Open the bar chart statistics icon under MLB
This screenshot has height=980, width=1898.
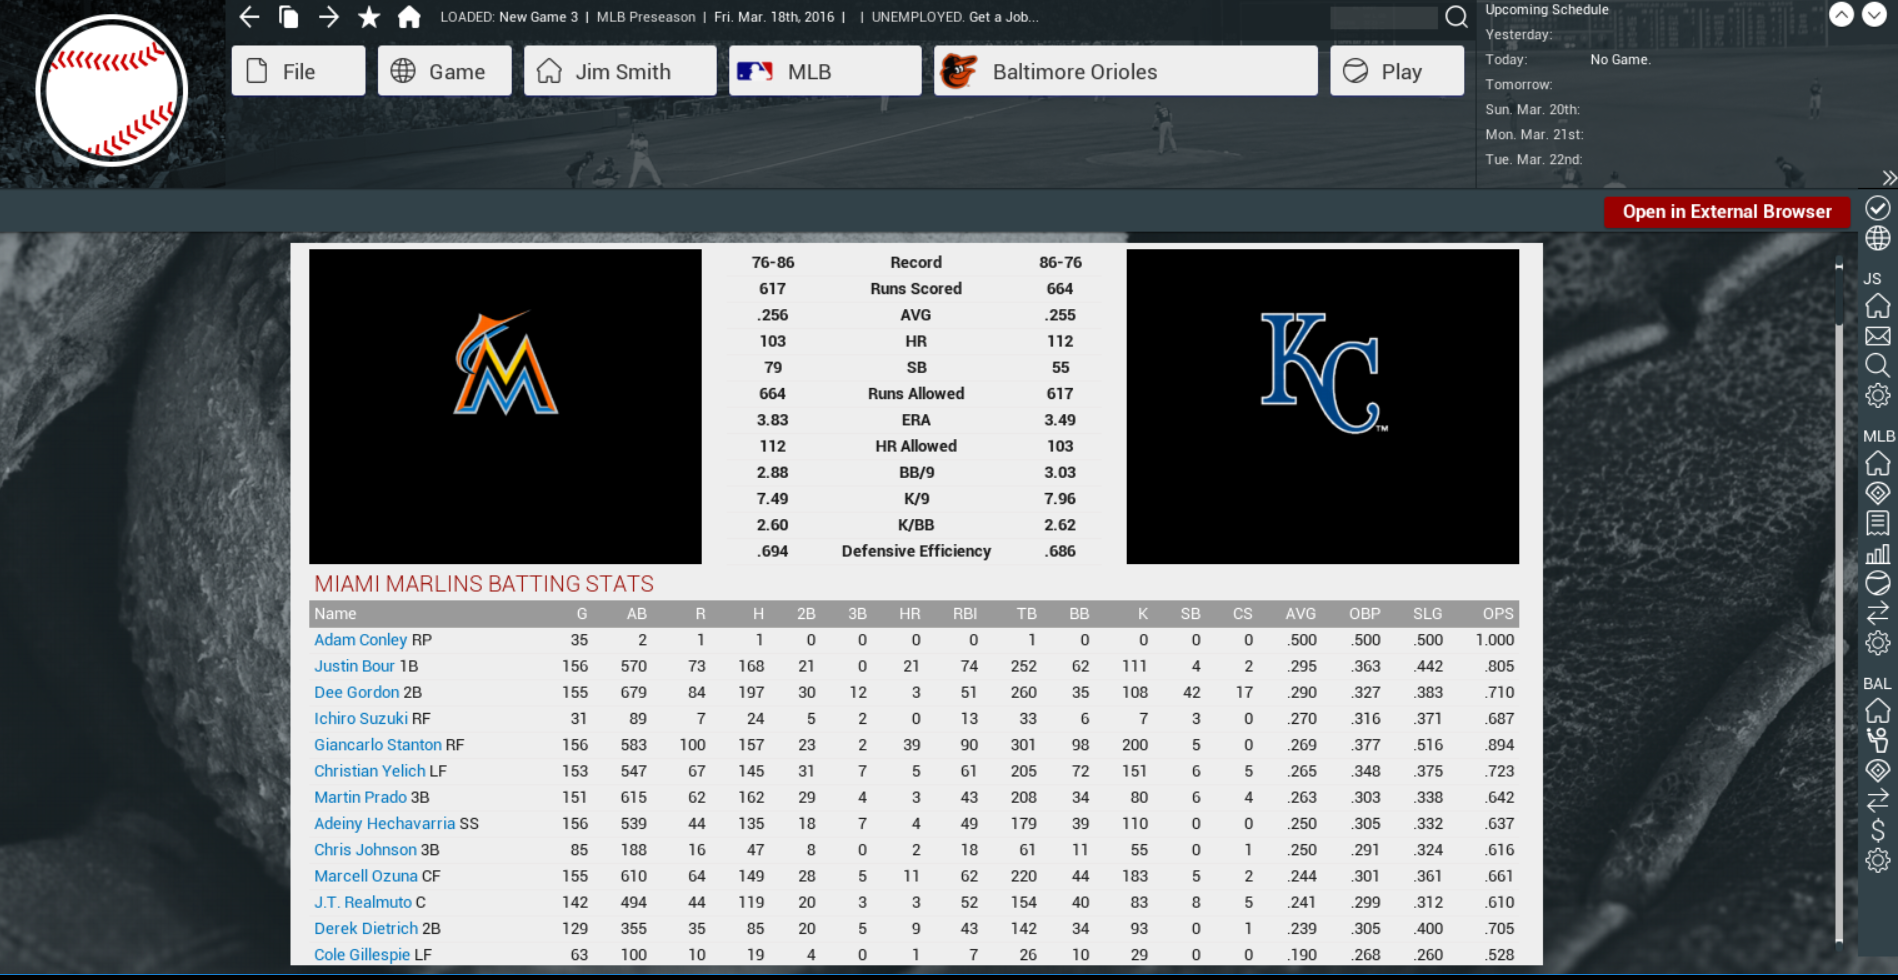1877,553
